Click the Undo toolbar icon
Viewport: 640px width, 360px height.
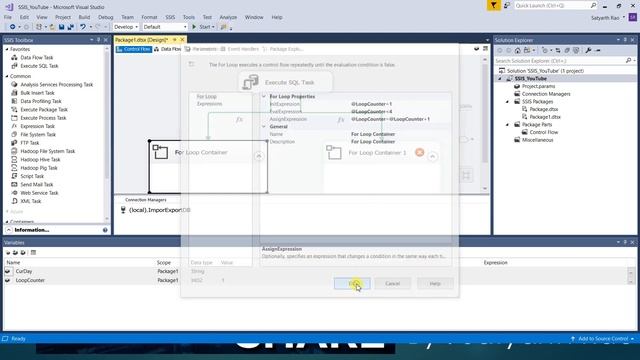click(x=83, y=27)
